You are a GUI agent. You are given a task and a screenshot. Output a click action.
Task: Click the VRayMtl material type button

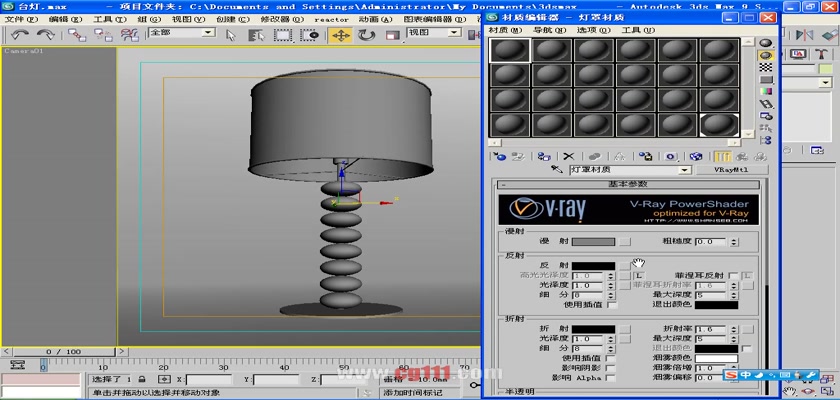pyautogui.click(x=732, y=170)
